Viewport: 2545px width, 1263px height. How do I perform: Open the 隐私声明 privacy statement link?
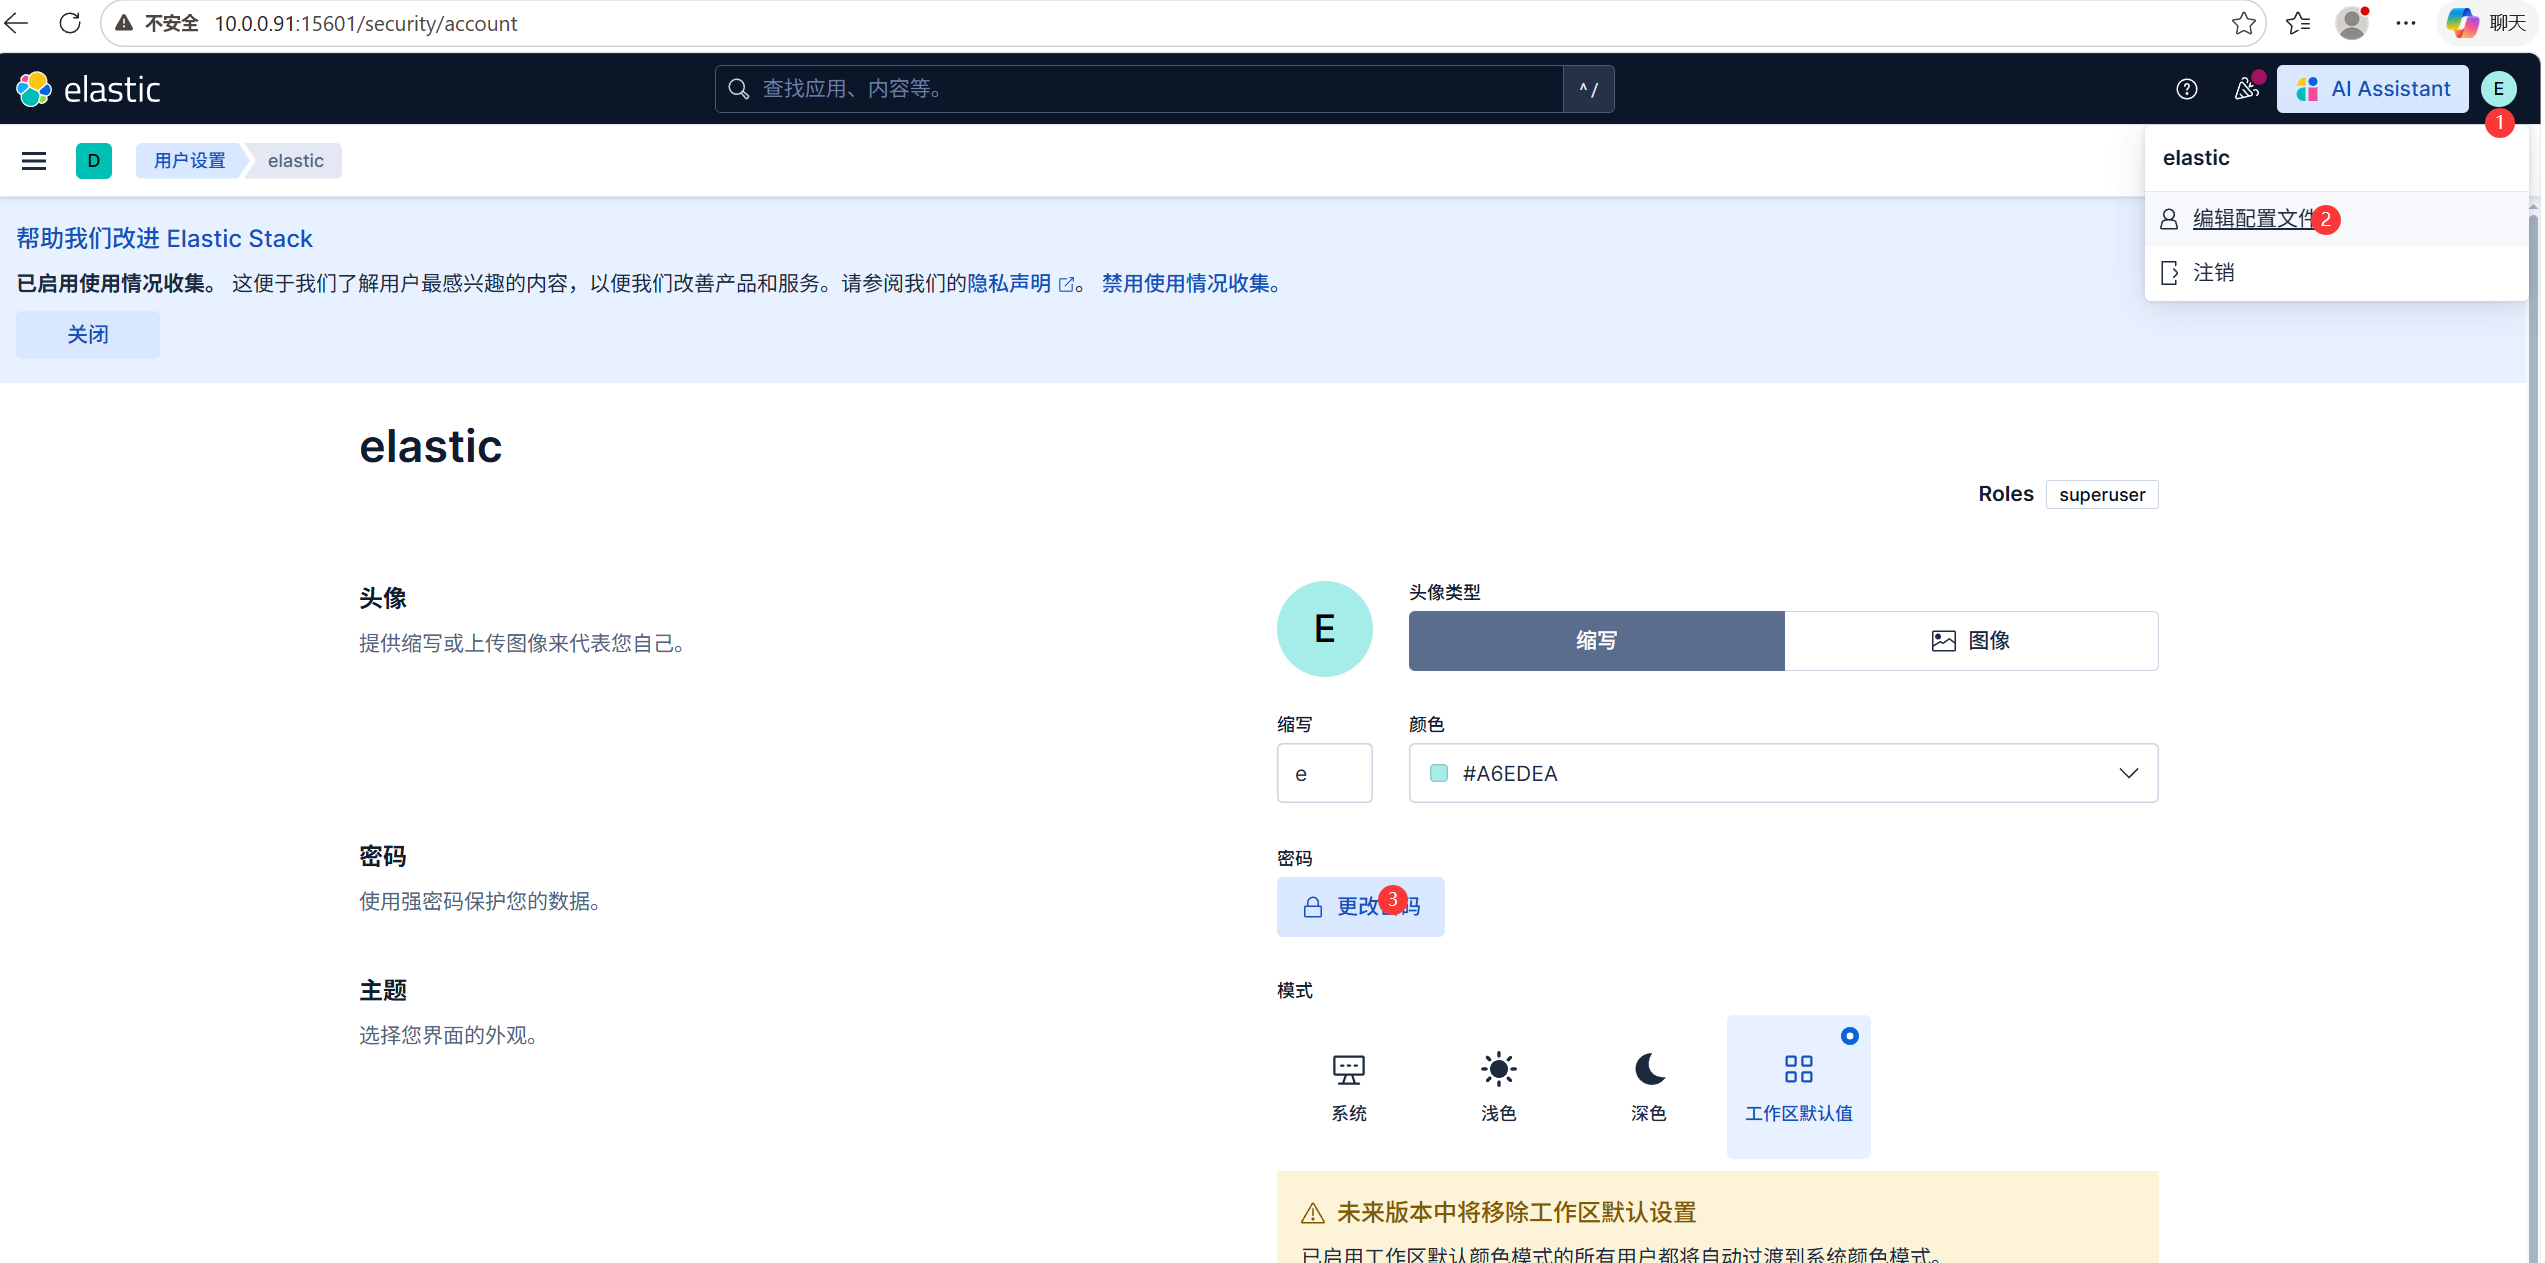[1009, 284]
